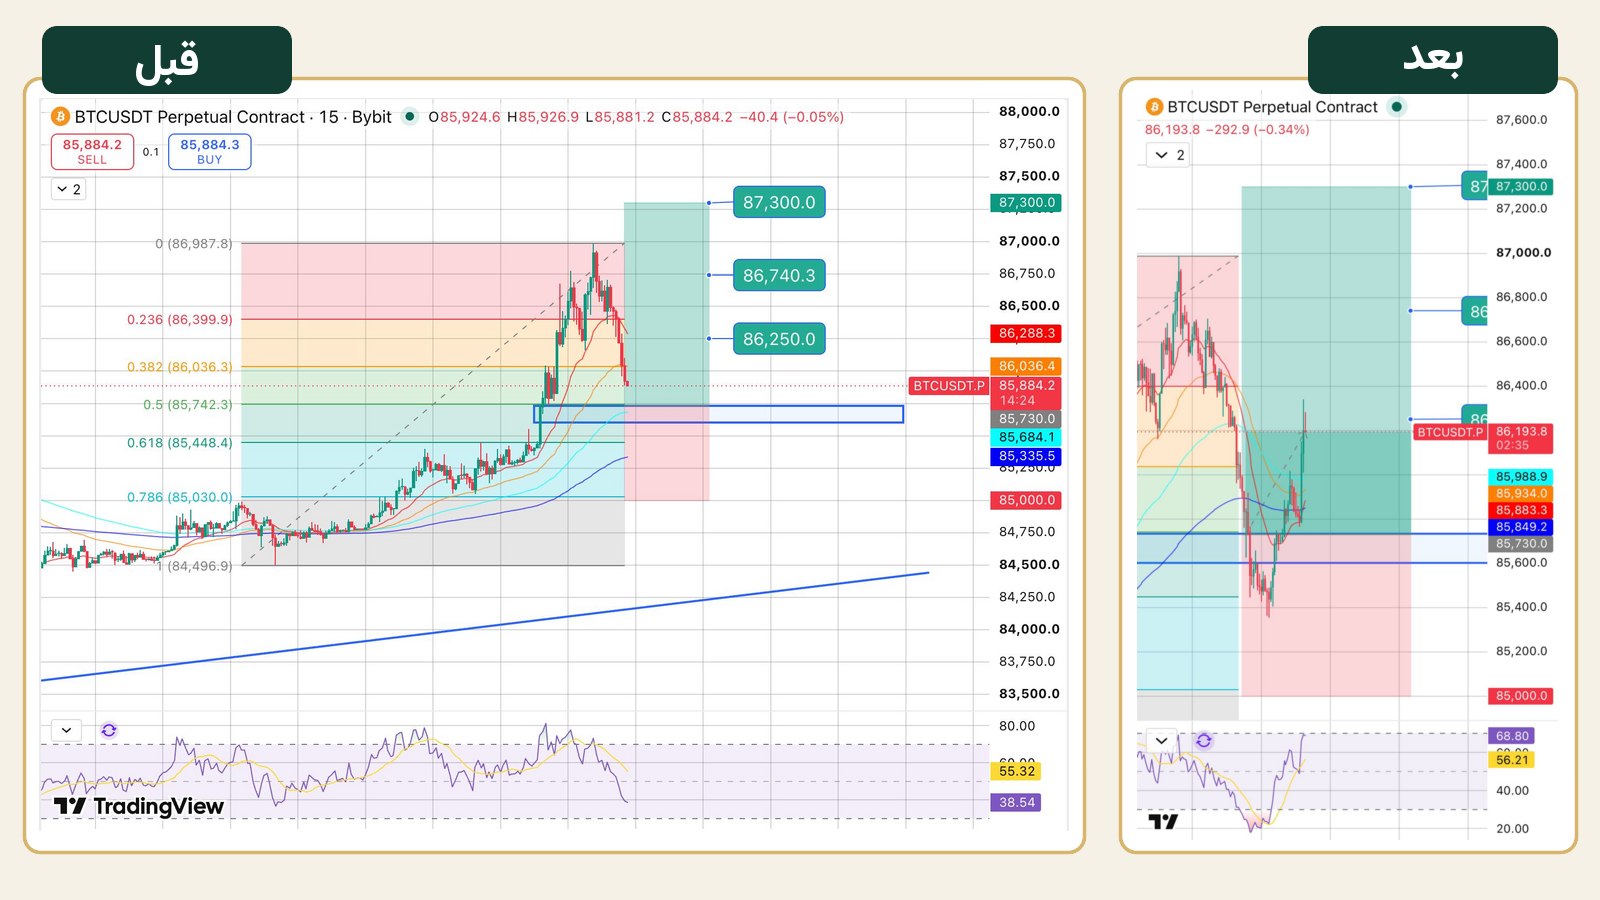Click the green market status dot beside Bybit

pos(409,116)
